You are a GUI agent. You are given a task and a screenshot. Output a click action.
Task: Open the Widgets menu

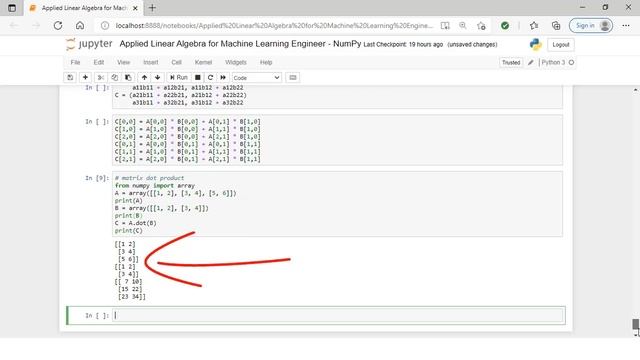(236, 62)
